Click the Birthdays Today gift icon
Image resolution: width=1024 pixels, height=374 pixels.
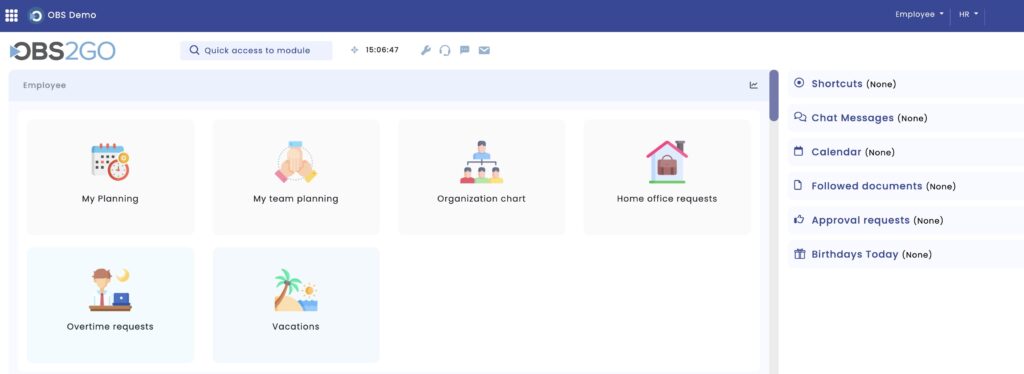[799, 254]
